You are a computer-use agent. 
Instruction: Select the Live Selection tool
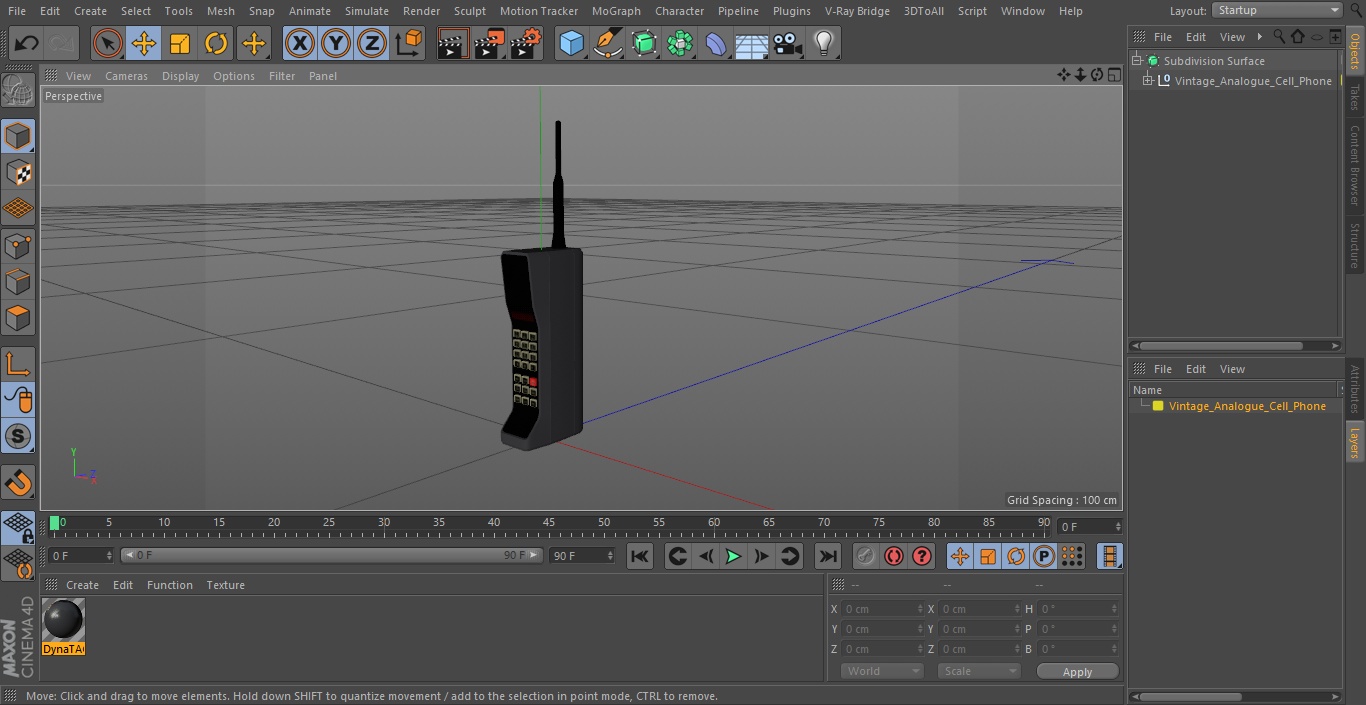(108, 43)
